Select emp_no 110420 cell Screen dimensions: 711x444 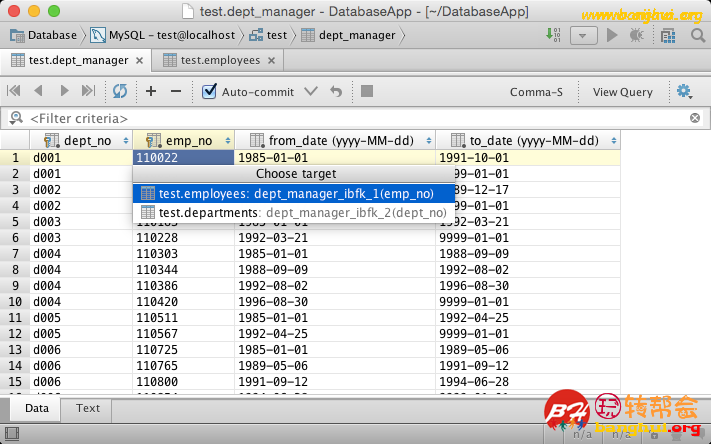pos(183,302)
